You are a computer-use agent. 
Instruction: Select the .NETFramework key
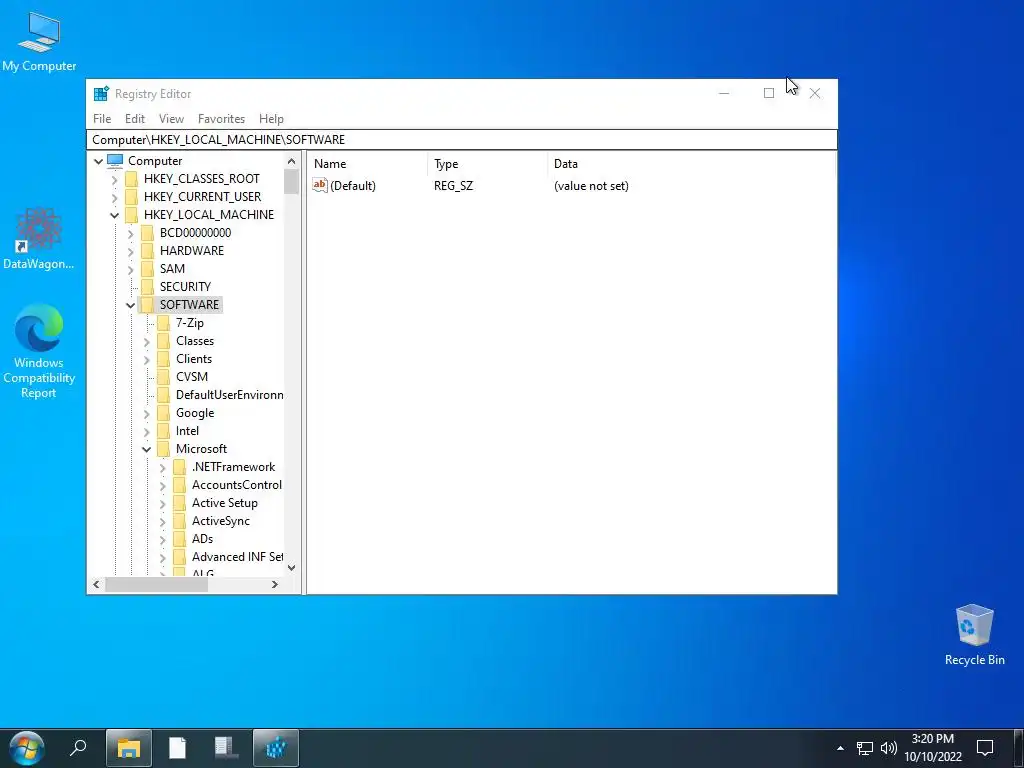point(233,467)
